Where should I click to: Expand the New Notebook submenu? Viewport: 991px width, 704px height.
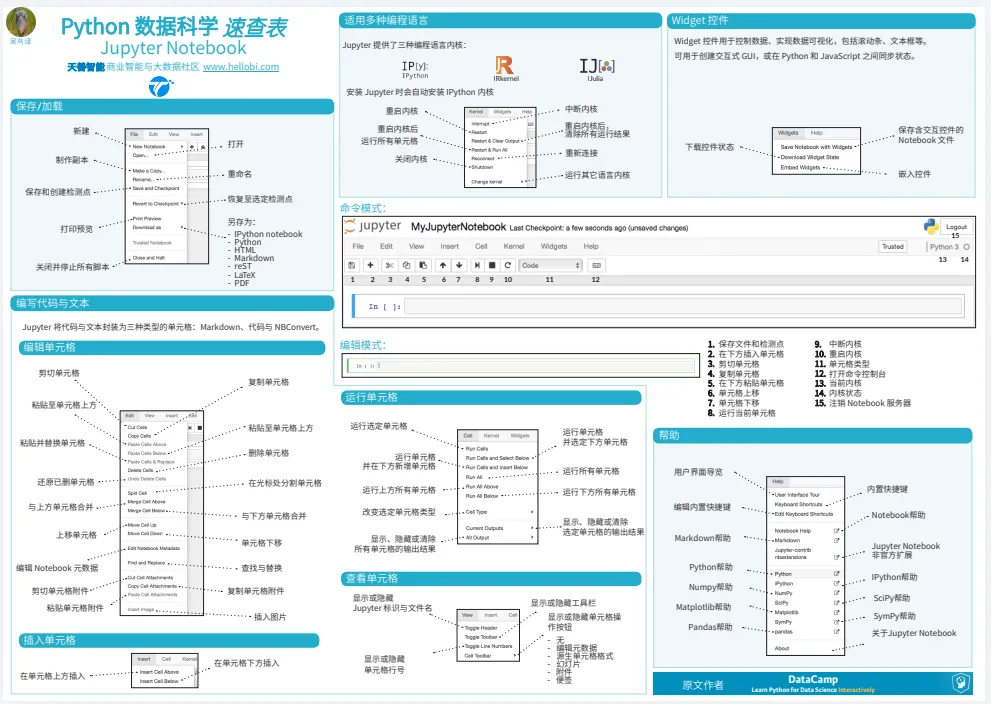tap(183, 147)
